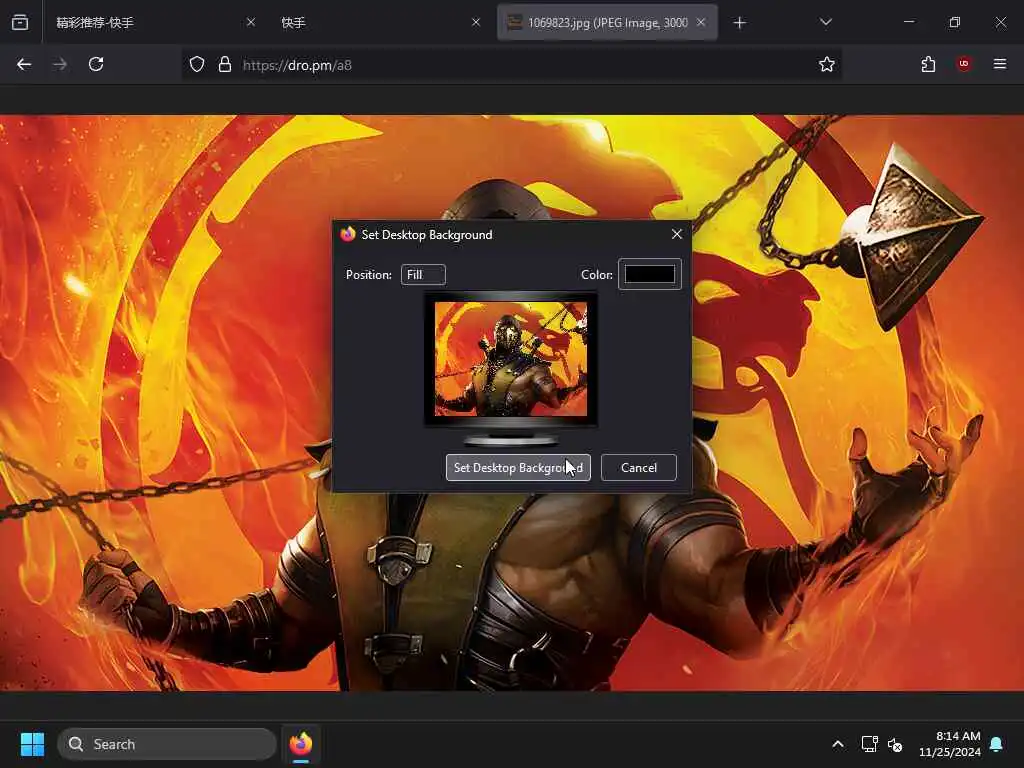Open the Firefox application menu
Screen dimensions: 1024x768
(999, 64)
